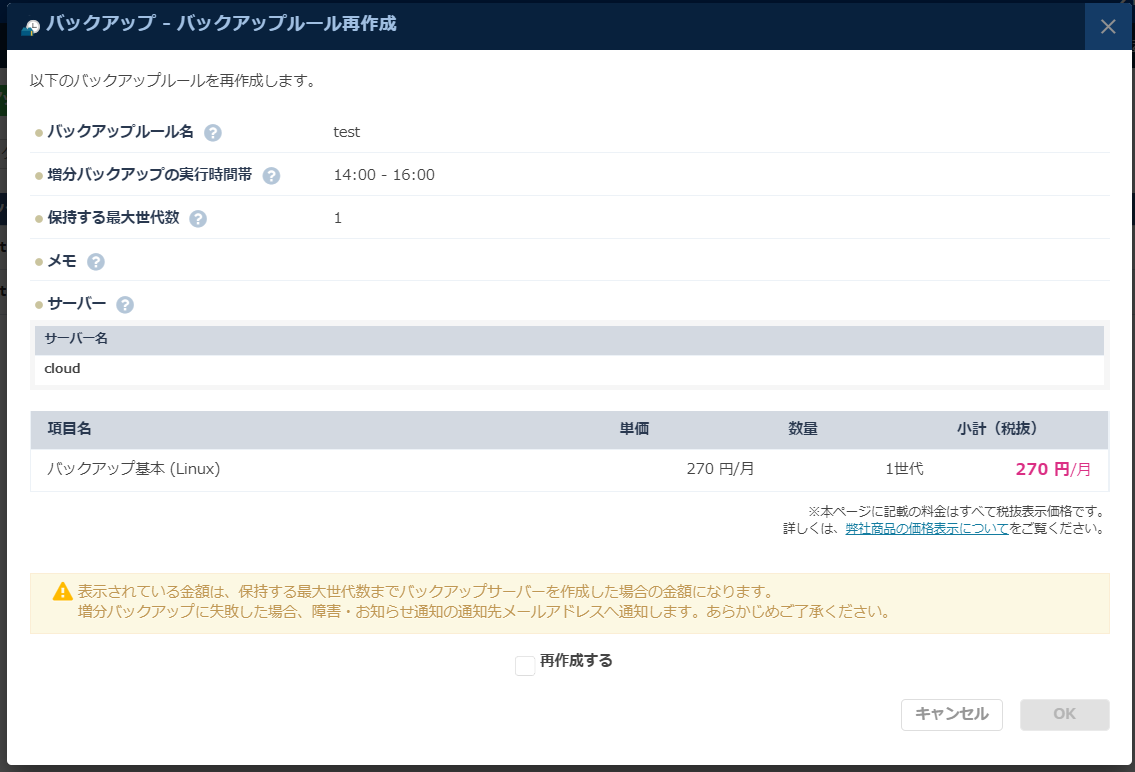Viewport: 1135px width, 772px height.
Task: Close the dialog with the X button
Action: coord(1107,26)
